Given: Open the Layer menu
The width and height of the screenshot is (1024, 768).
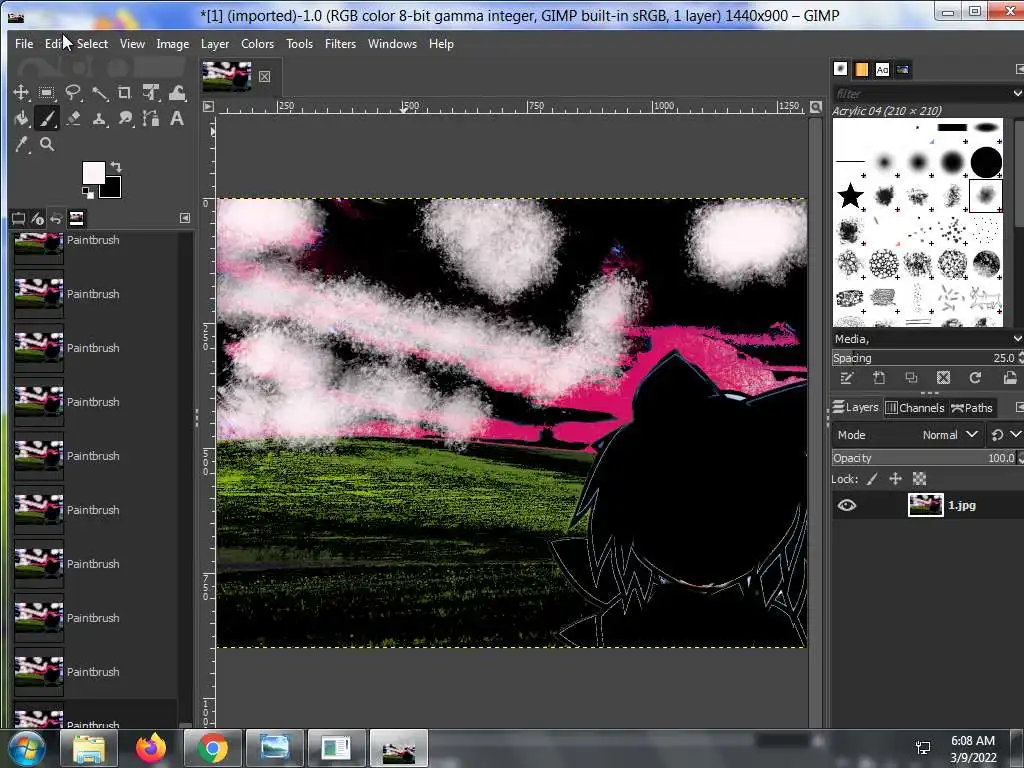Looking at the screenshot, I should tap(215, 44).
